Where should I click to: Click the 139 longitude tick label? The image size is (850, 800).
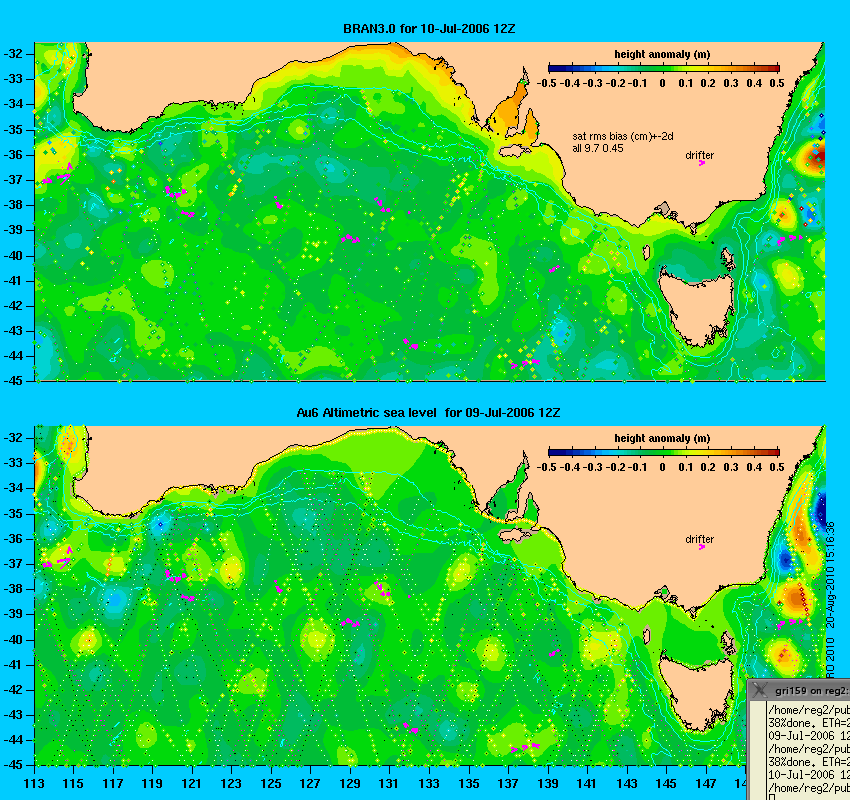(x=548, y=783)
